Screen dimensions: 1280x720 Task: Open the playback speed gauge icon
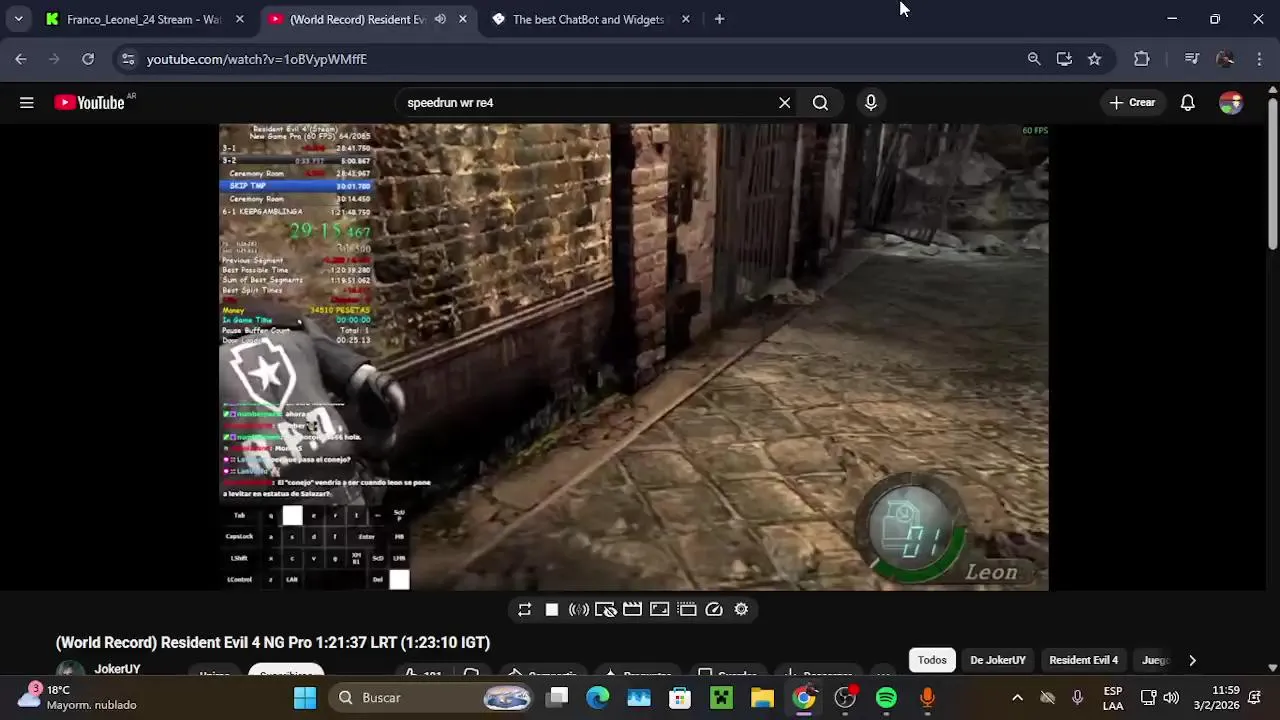point(714,609)
